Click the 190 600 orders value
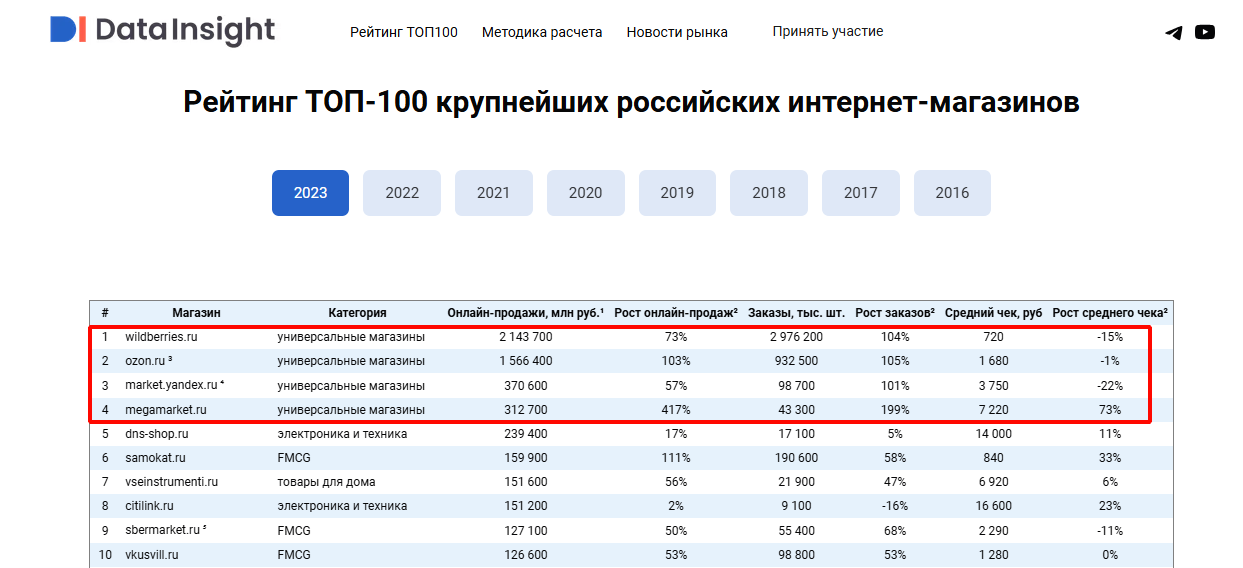 (x=796, y=458)
